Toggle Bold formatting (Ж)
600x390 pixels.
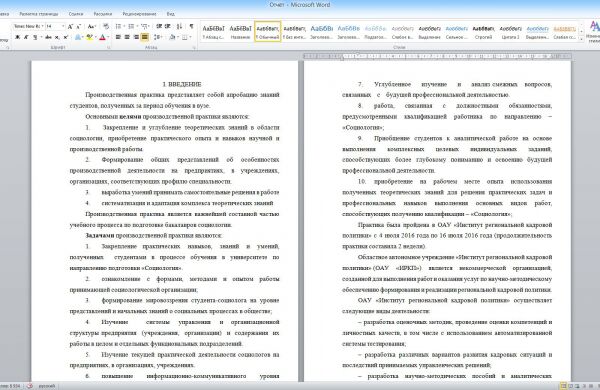[17, 37]
